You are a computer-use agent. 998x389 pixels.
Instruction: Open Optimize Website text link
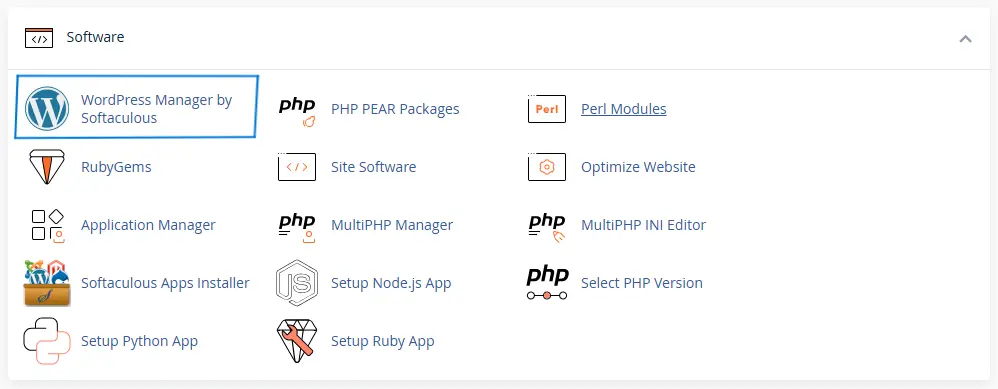coord(638,167)
